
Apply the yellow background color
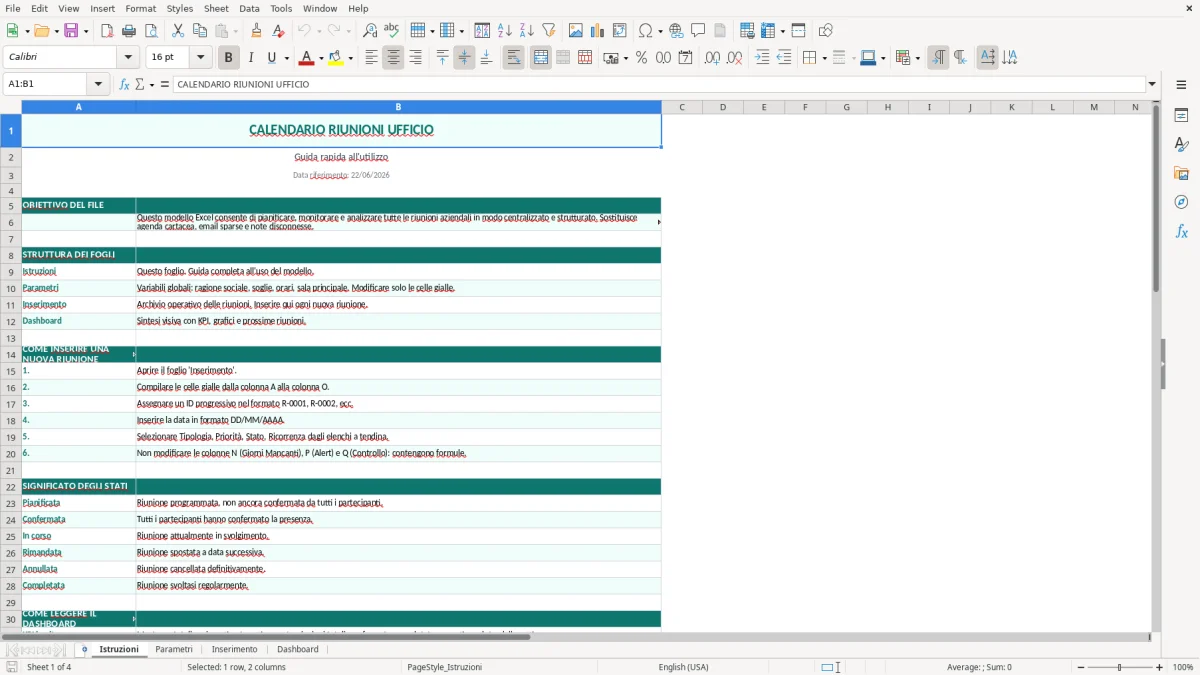point(336,58)
